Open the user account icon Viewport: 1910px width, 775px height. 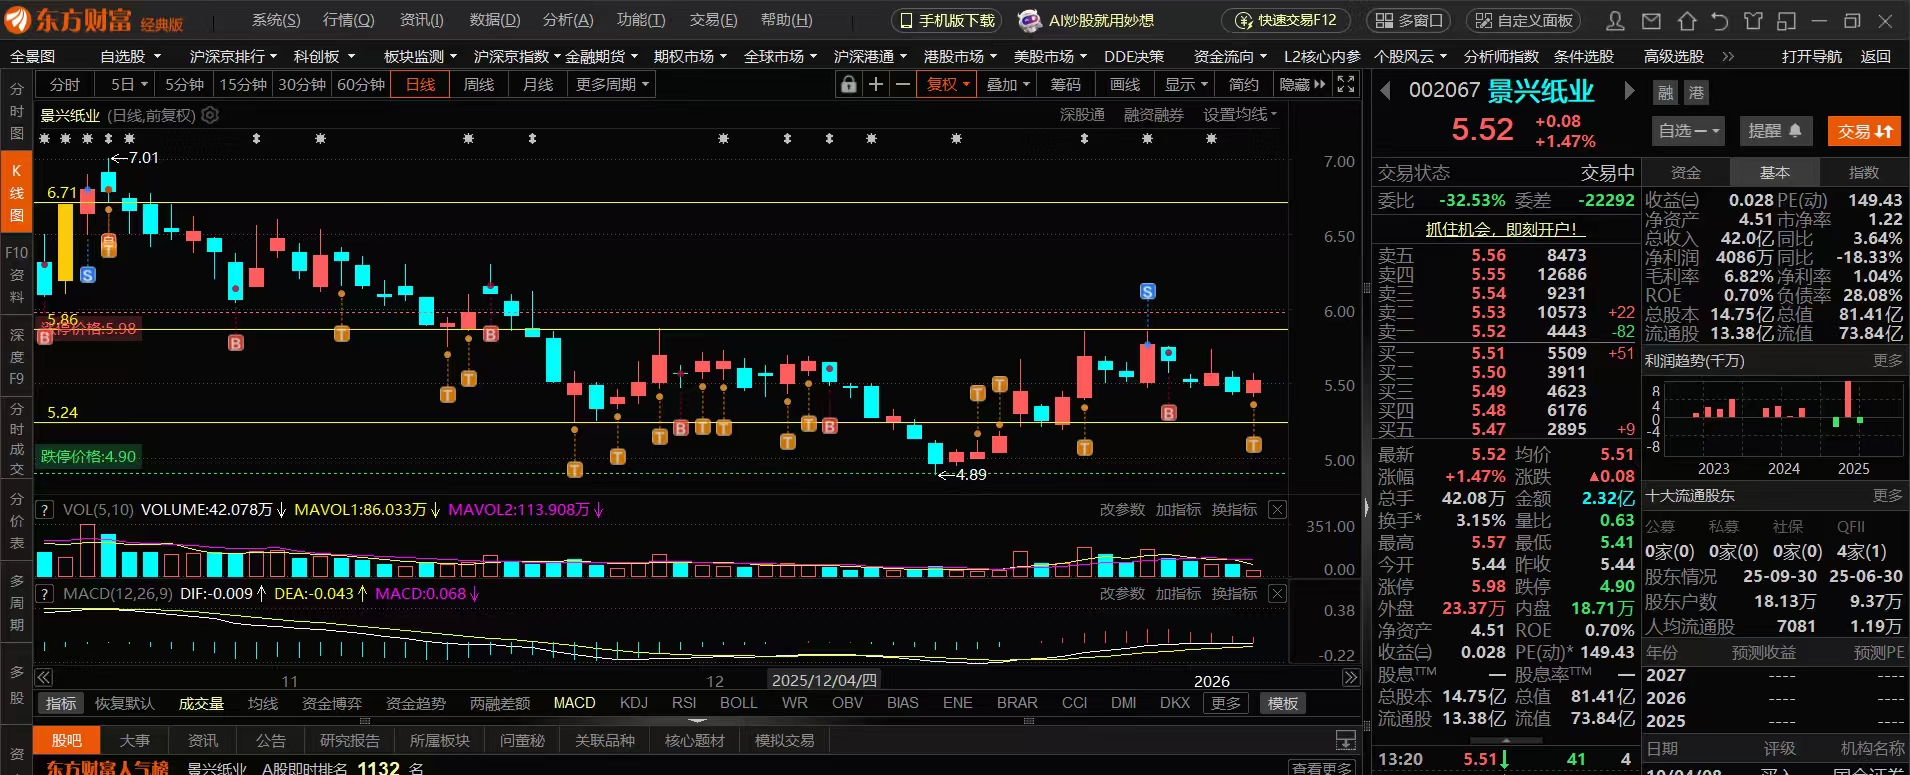pyautogui.click(x=1615, y=20)
